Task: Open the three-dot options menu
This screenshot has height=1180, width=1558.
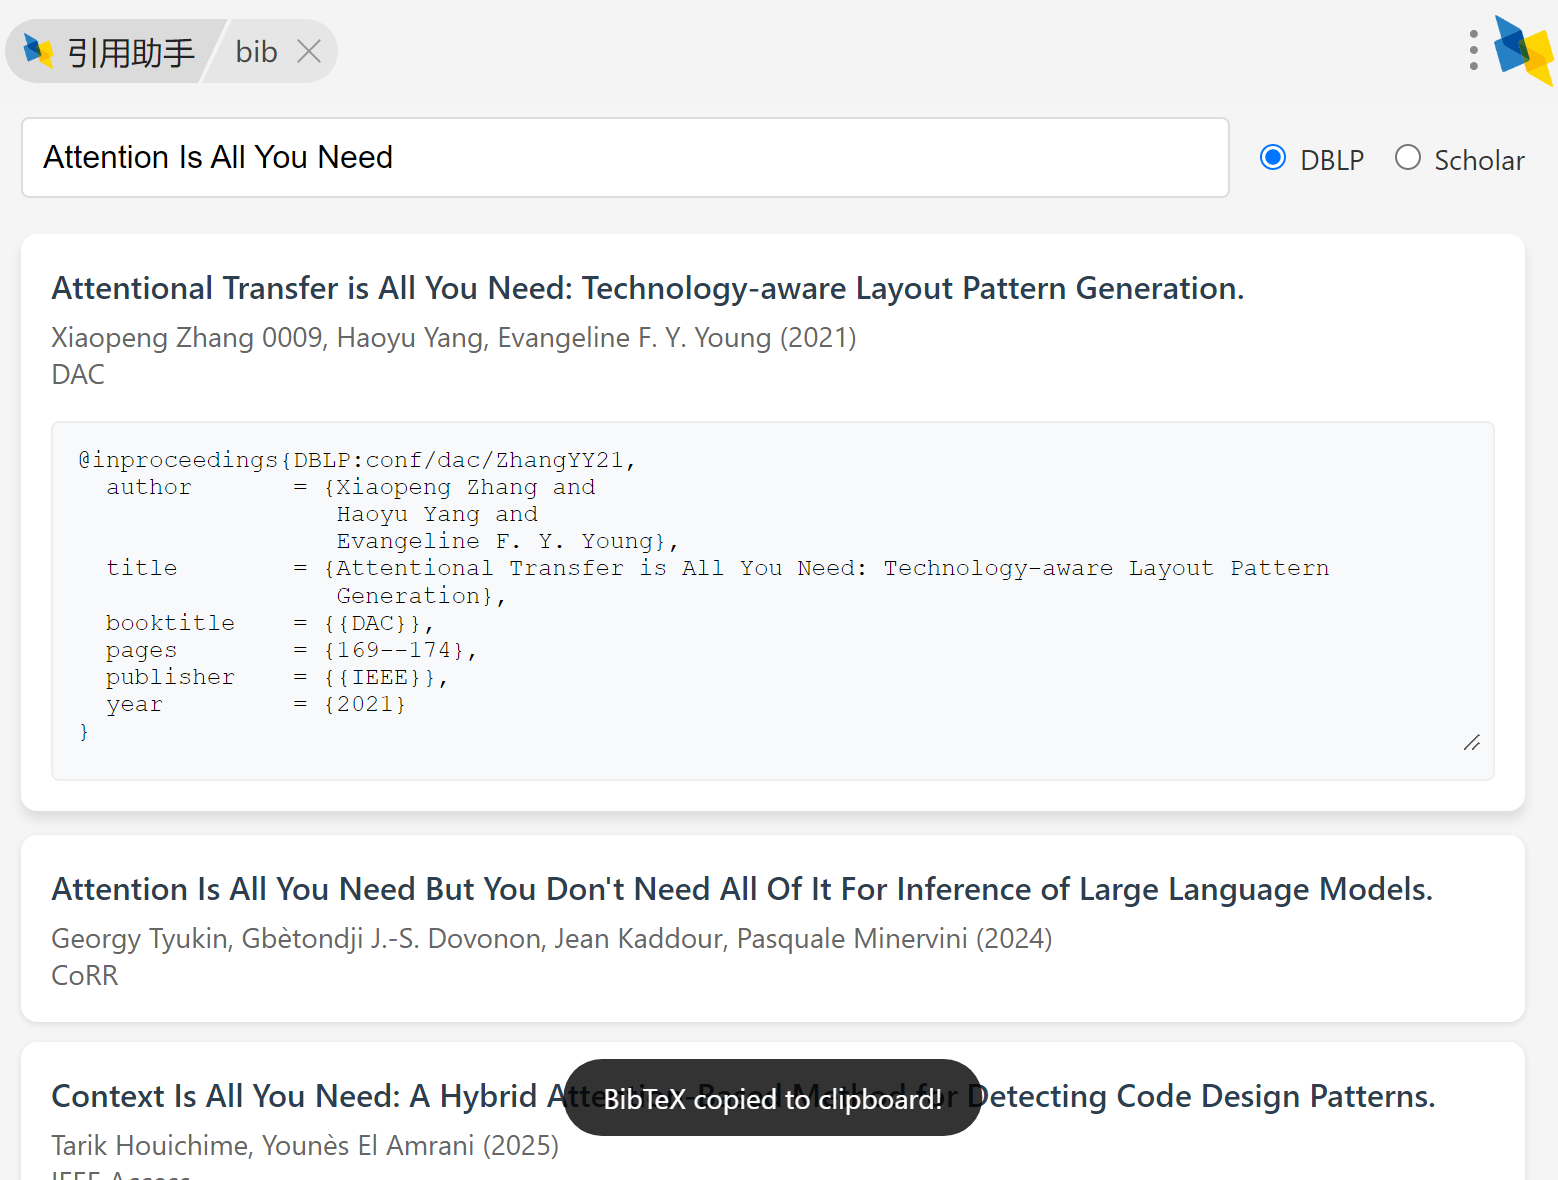Action: 1473,50
